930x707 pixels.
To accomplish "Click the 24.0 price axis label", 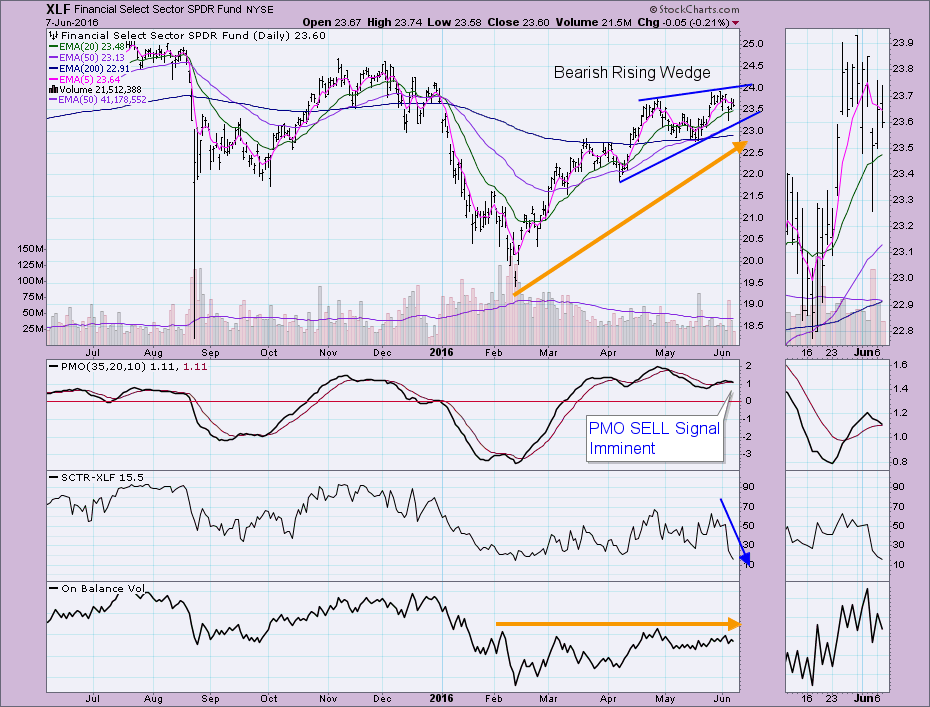I will (x=753, y=87).
